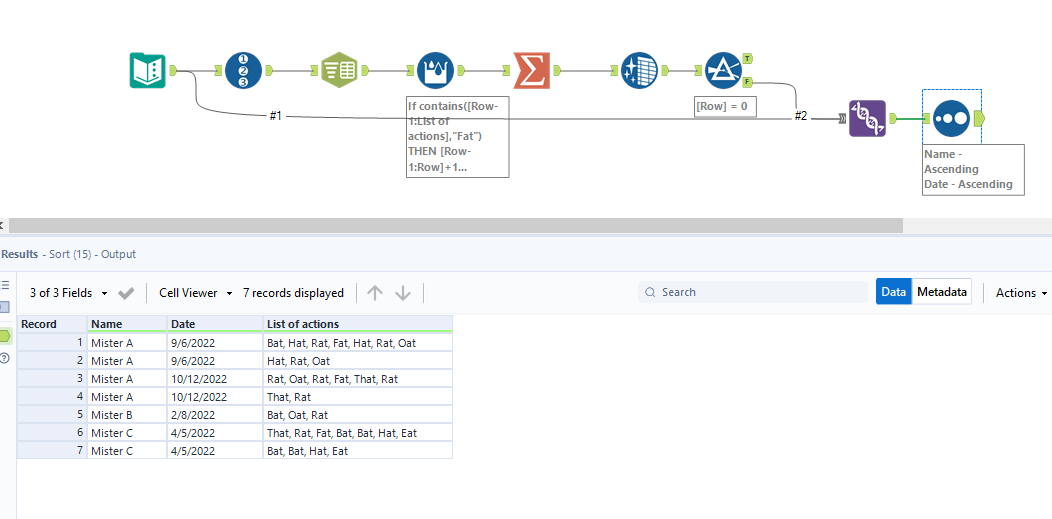Click the Find Replace tool node

point(867,118)
